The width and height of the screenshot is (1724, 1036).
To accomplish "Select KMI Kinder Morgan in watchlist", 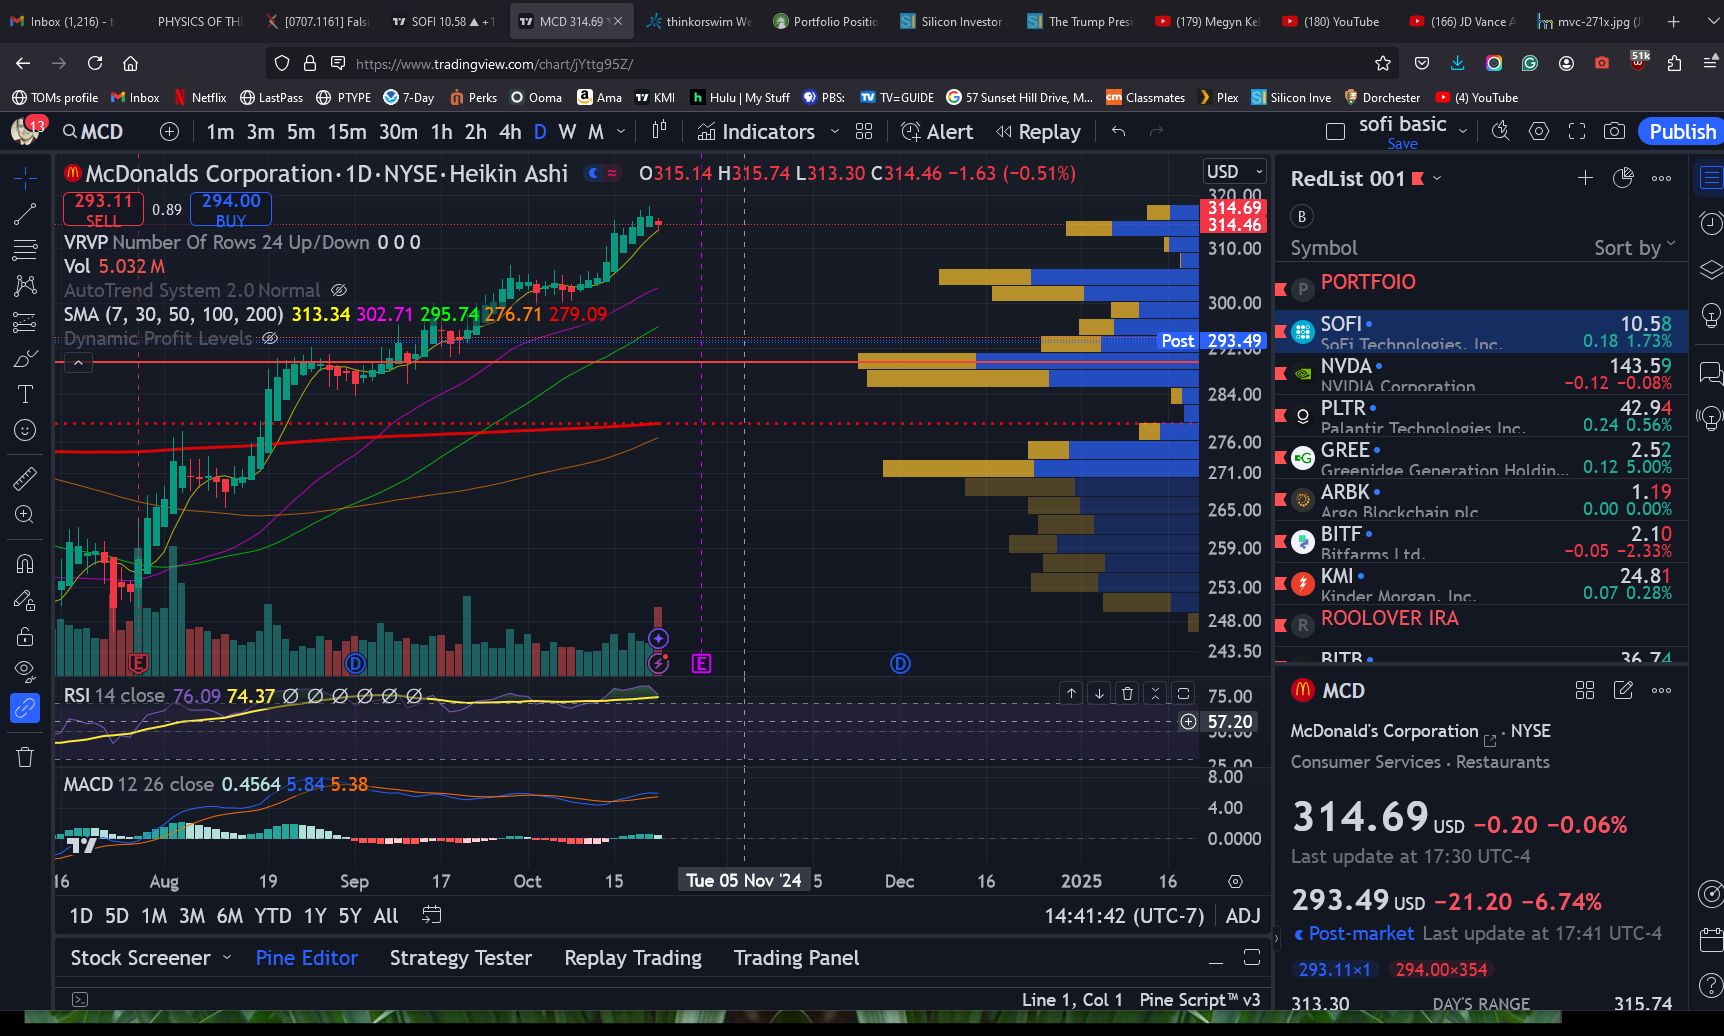I will pyautogui.click(x=1481, y=583).
